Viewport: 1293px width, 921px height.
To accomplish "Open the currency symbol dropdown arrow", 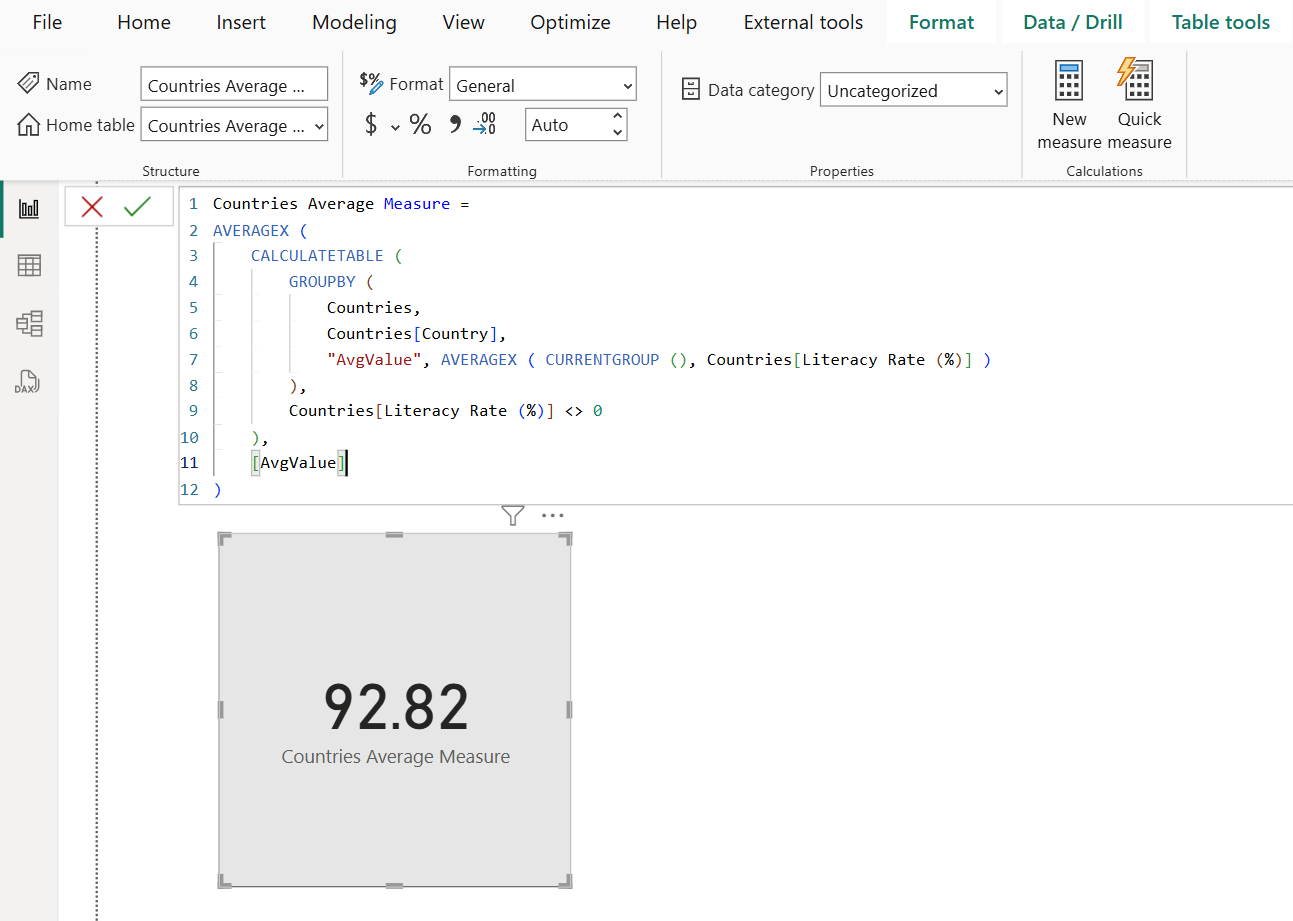I will (394, 126).
